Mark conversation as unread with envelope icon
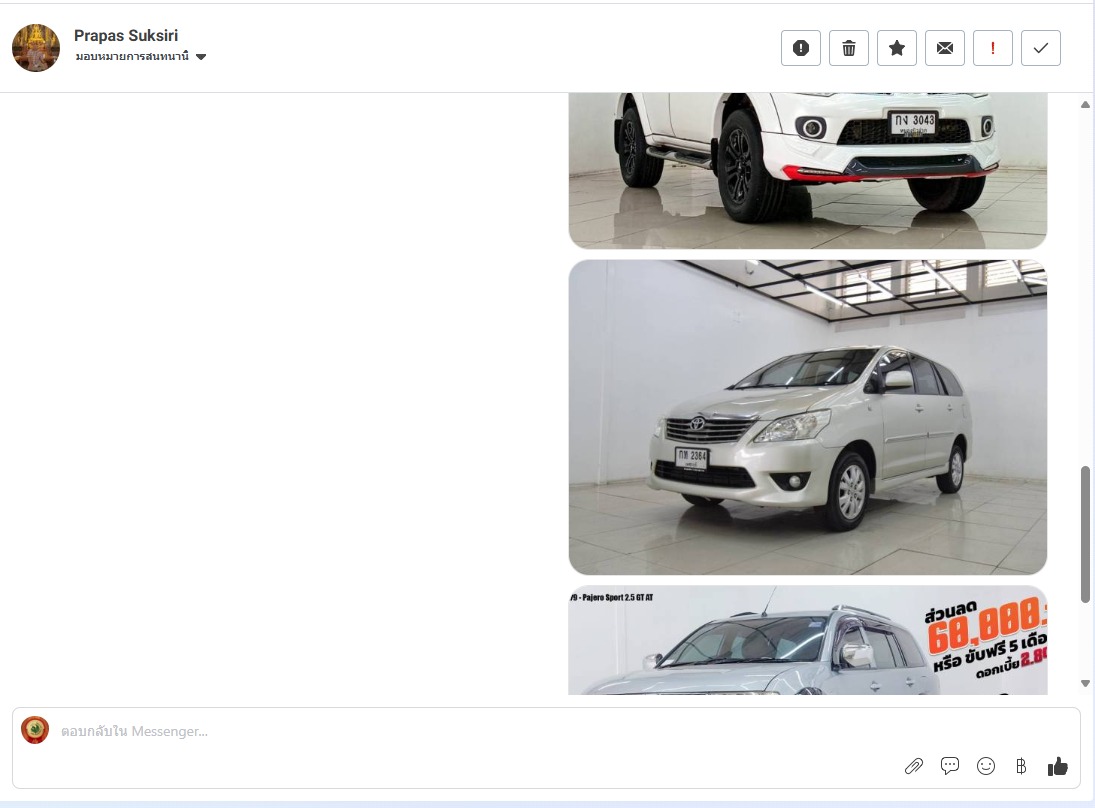Image resolution: width=1095 pixels, height=808 pixels. pos(945,48)
